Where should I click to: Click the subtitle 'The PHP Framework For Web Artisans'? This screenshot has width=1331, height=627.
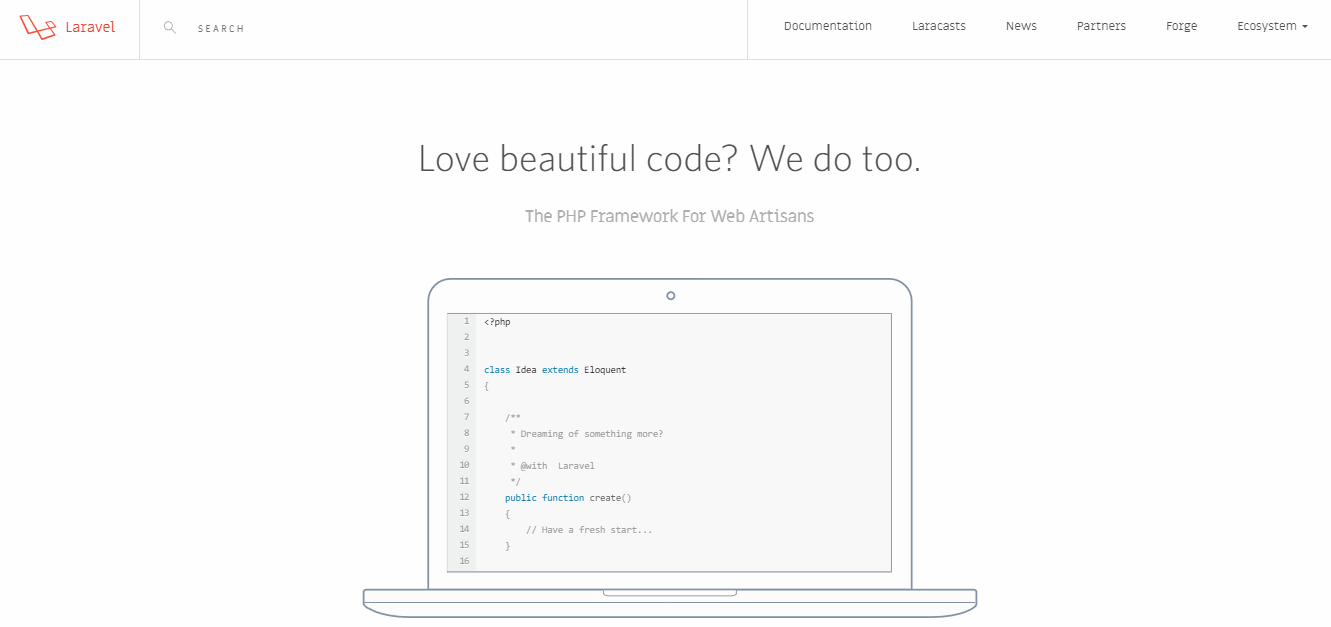pos(669,216)
